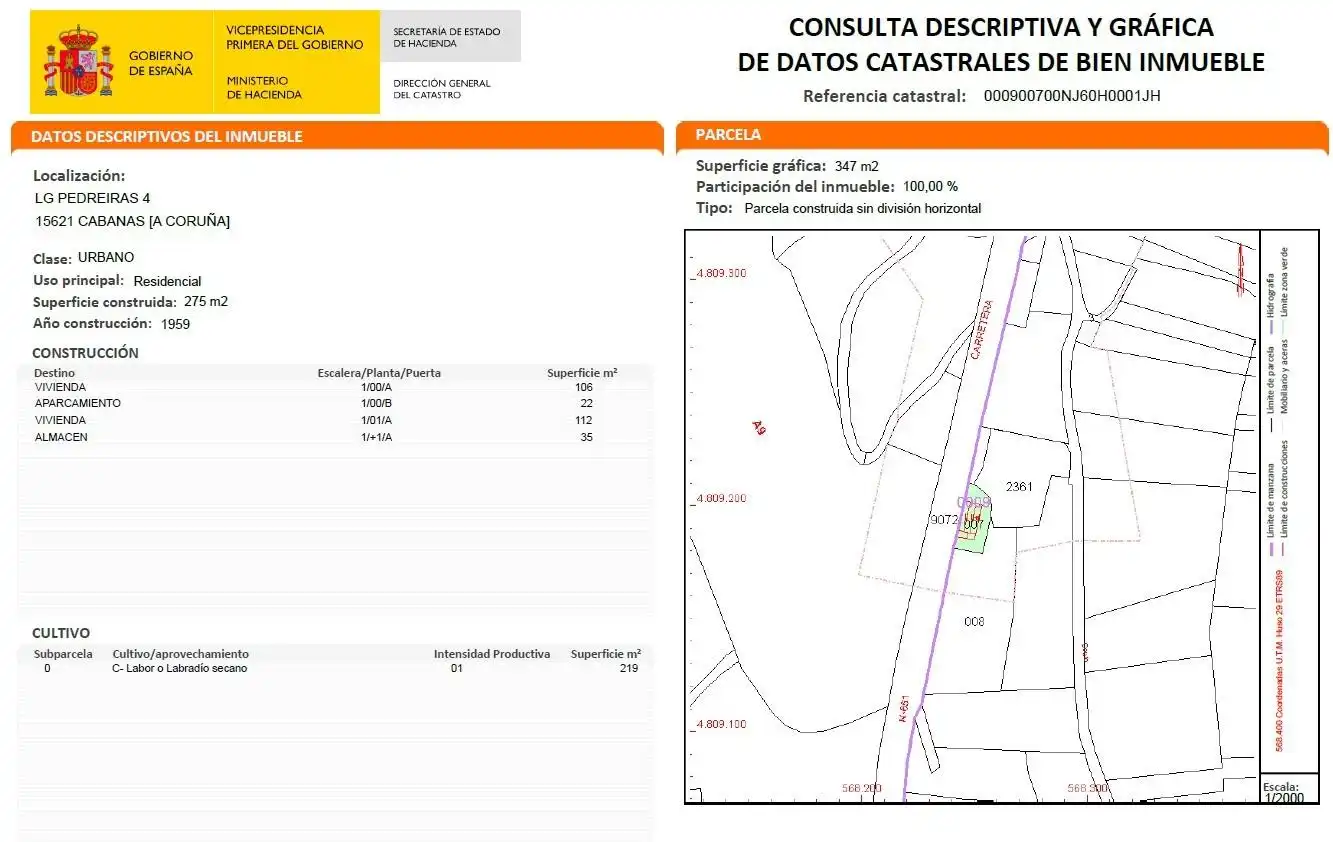
Task: Click the title 'CONSULTA DESCRIPTIVA Y GRÁFICA'
Action: (1001, 27)
